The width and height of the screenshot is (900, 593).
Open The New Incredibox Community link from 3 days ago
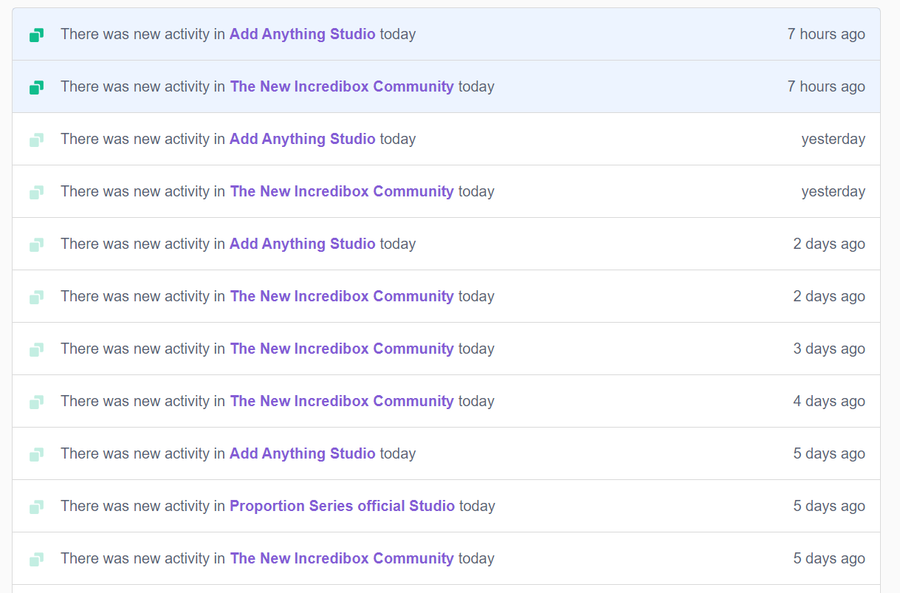pyautogui.click(x=342, y=348)
